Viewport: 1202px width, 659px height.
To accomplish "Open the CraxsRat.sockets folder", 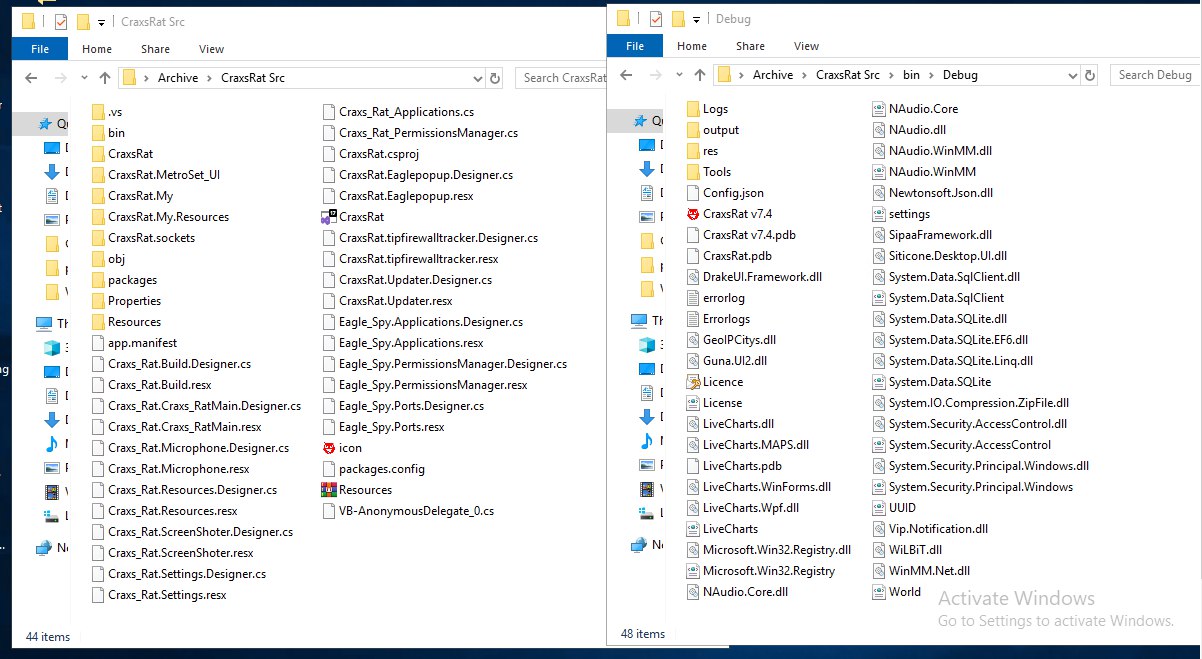I will [x=150, y=238].
